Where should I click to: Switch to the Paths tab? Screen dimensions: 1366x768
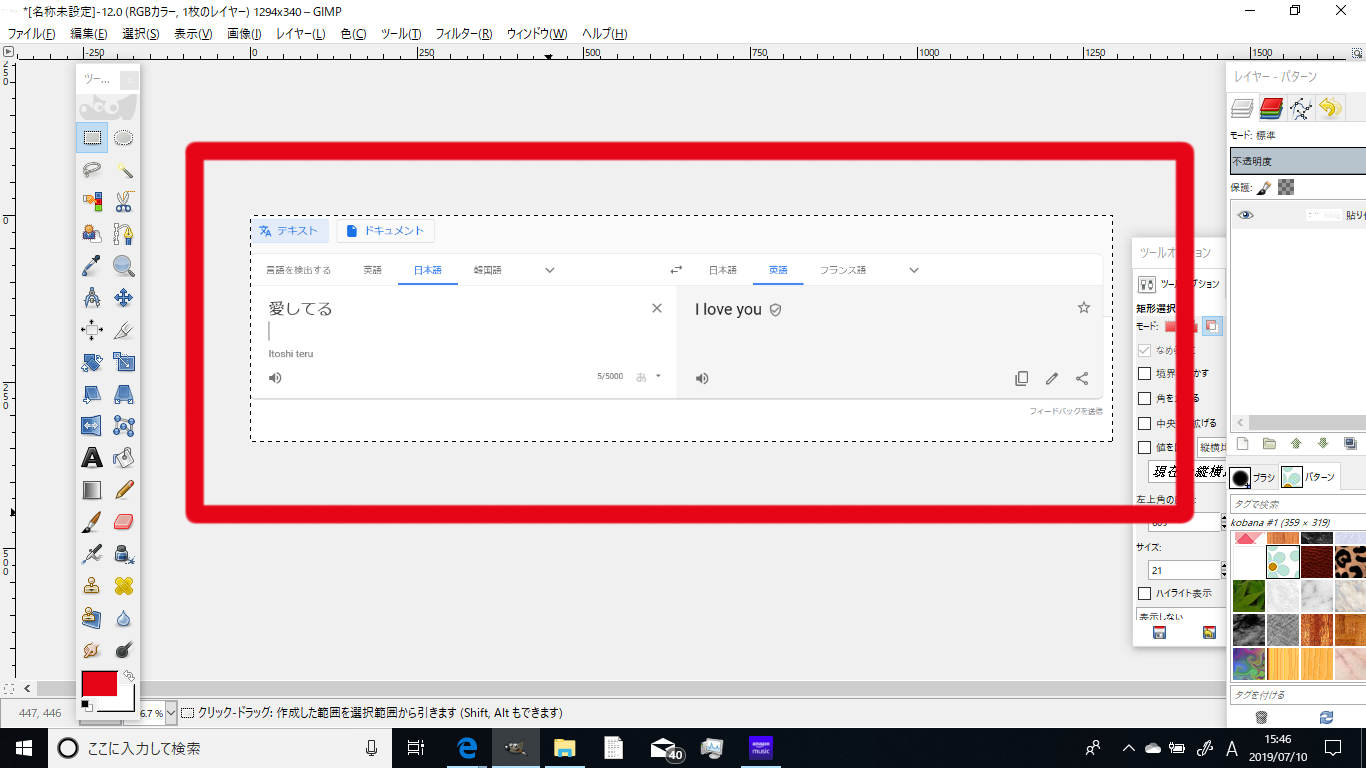[x=1300, y=107]
